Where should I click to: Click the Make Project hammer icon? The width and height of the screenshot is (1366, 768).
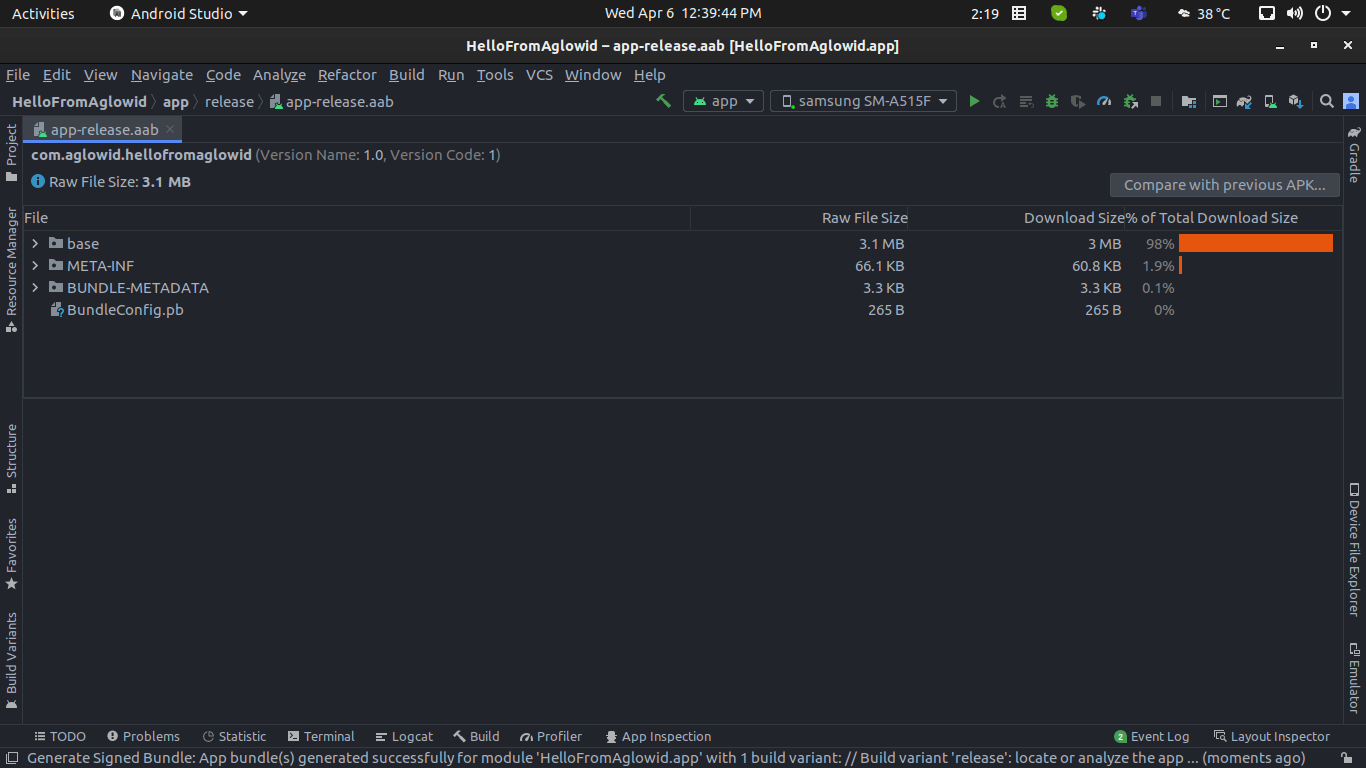tap(663, 101)
